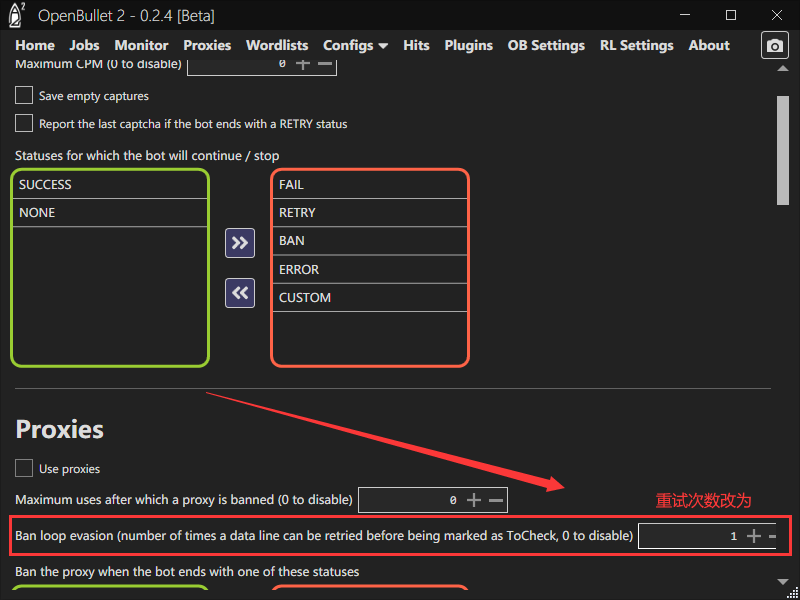The height and width of the screenshot is (600, 800).
Task: Go to the RL Settings page
Action: 636,45
